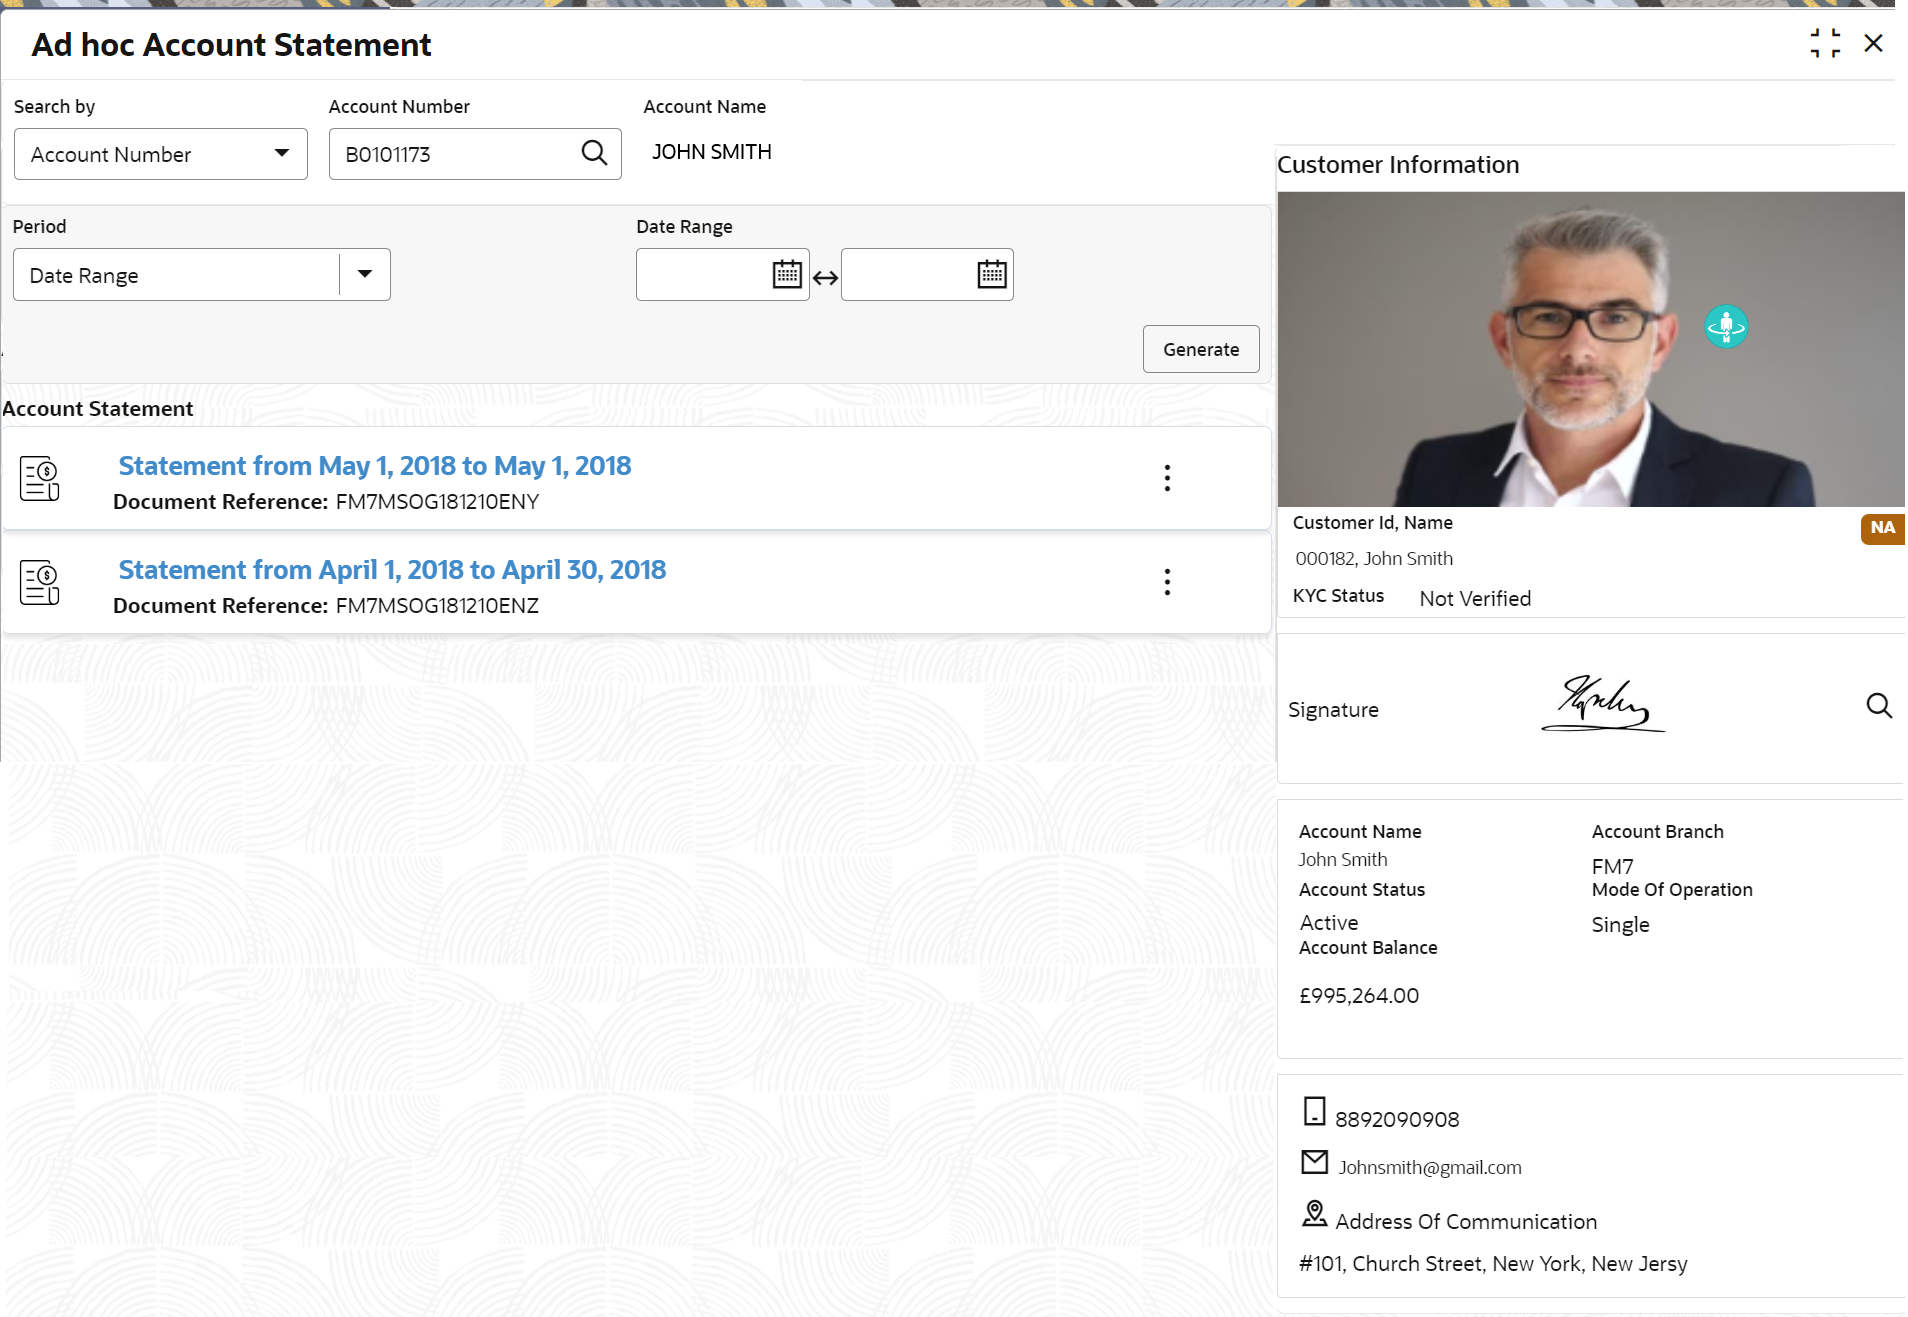Click the mobile phone icon

1314,1111
